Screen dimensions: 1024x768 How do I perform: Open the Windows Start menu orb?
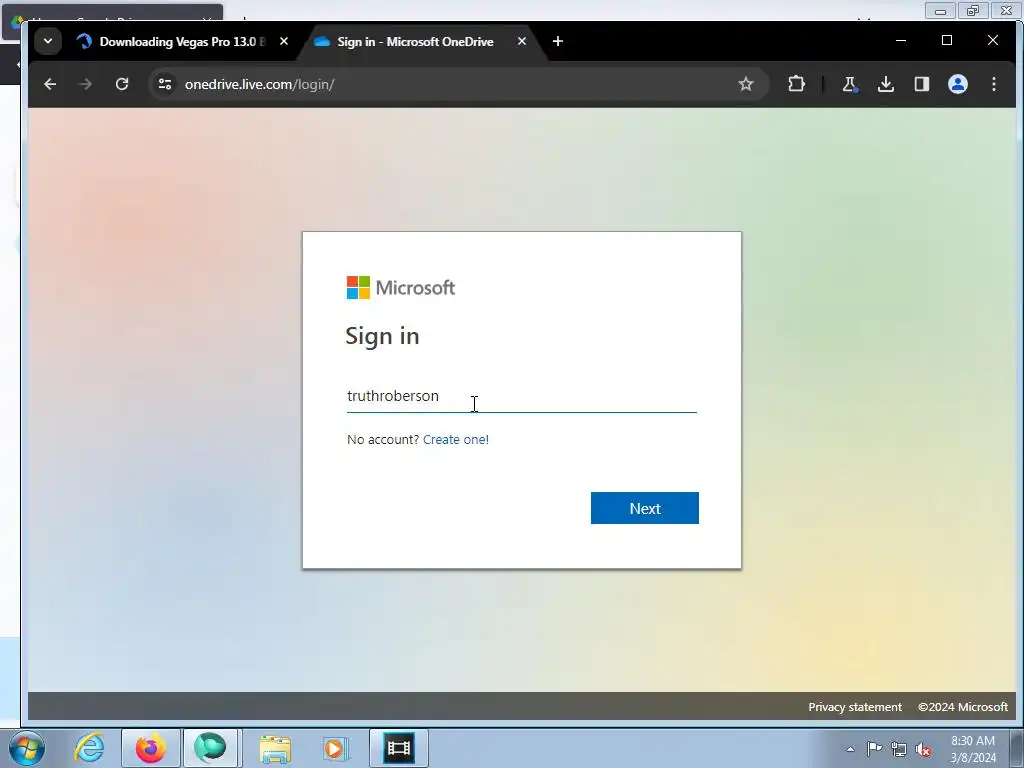(x=27, y=748)
